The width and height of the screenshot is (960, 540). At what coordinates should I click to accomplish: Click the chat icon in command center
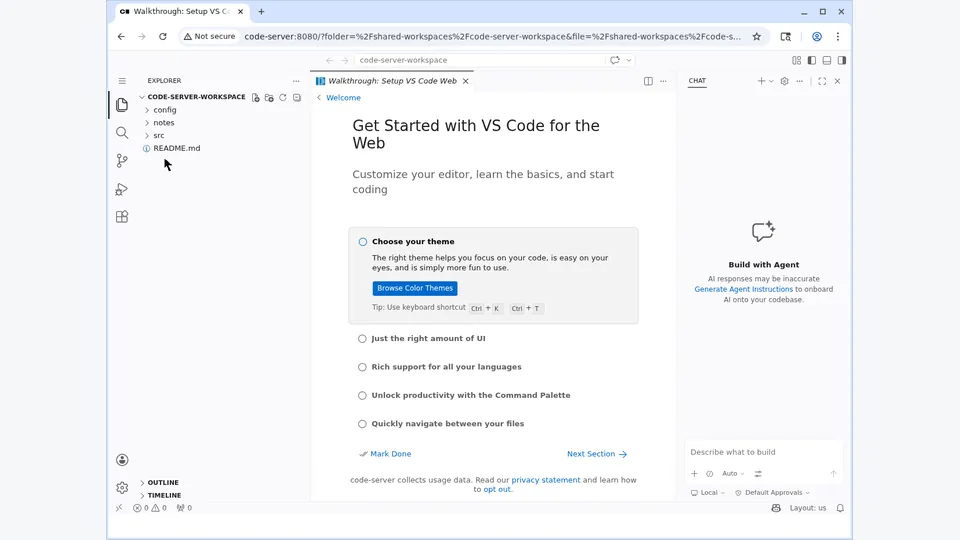click(x=615, y=60)
